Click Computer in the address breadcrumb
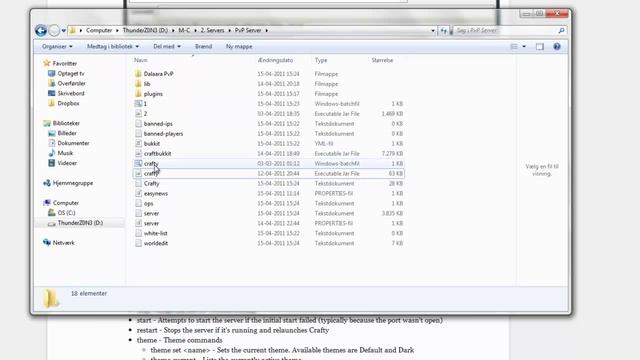Image resolution: width=640 pixels, height=360 pixels. 99,30
